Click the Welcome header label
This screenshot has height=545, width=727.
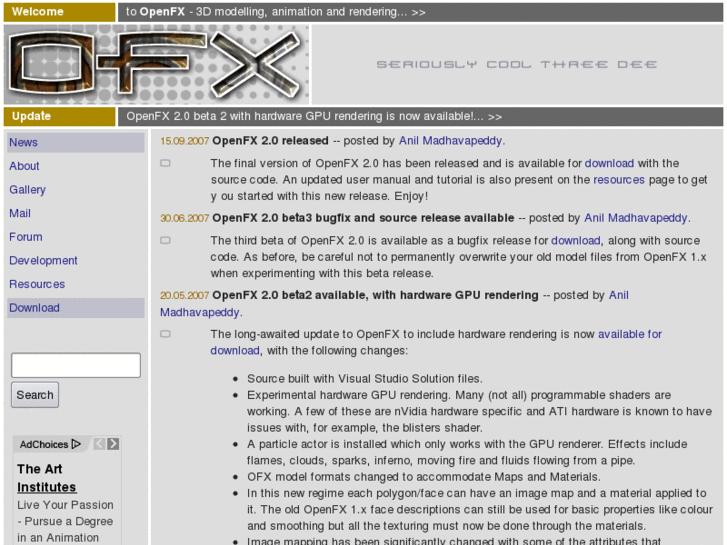(60, 12)
